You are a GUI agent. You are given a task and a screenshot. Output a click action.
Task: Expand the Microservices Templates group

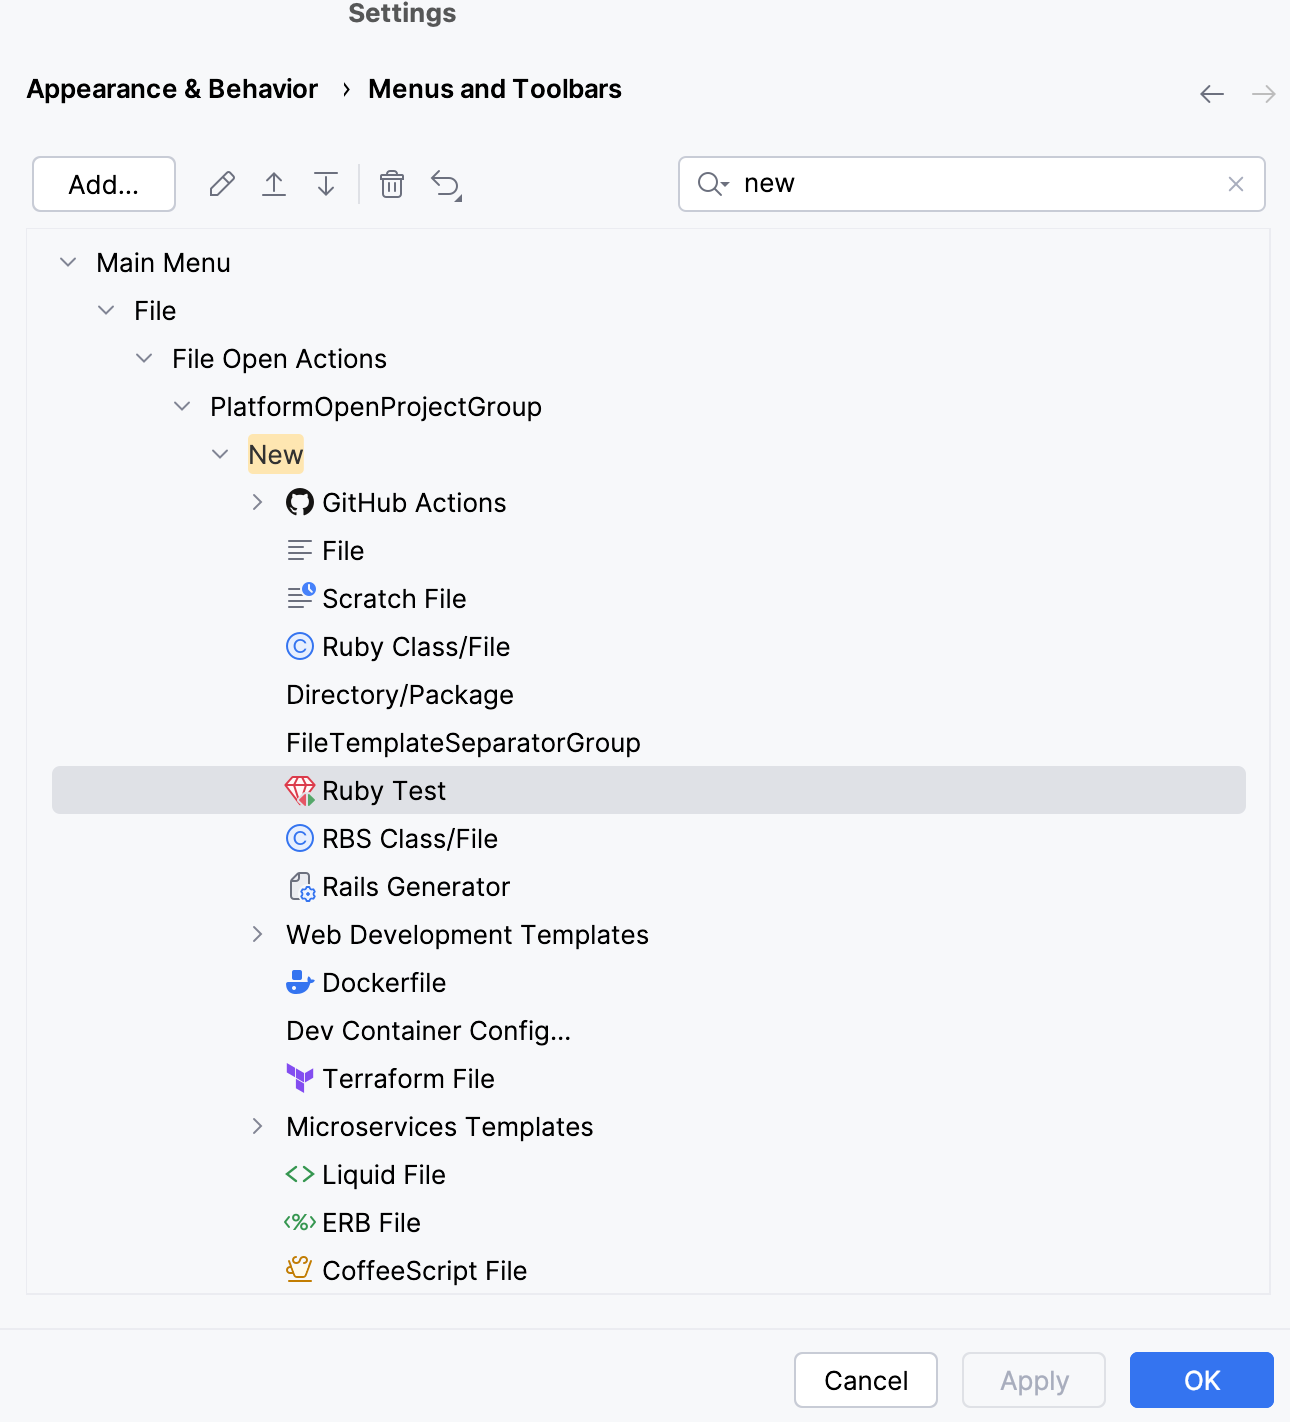pos(257,1126)
